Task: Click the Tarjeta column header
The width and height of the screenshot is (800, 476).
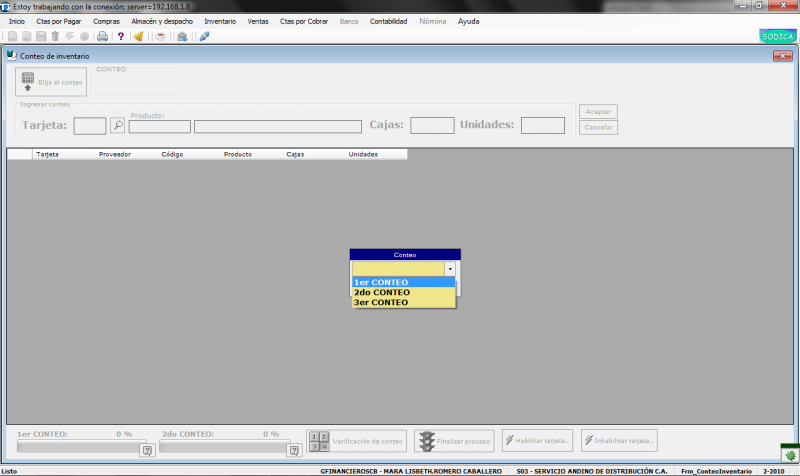Action: pyautogui.click(x=63, y=154)
